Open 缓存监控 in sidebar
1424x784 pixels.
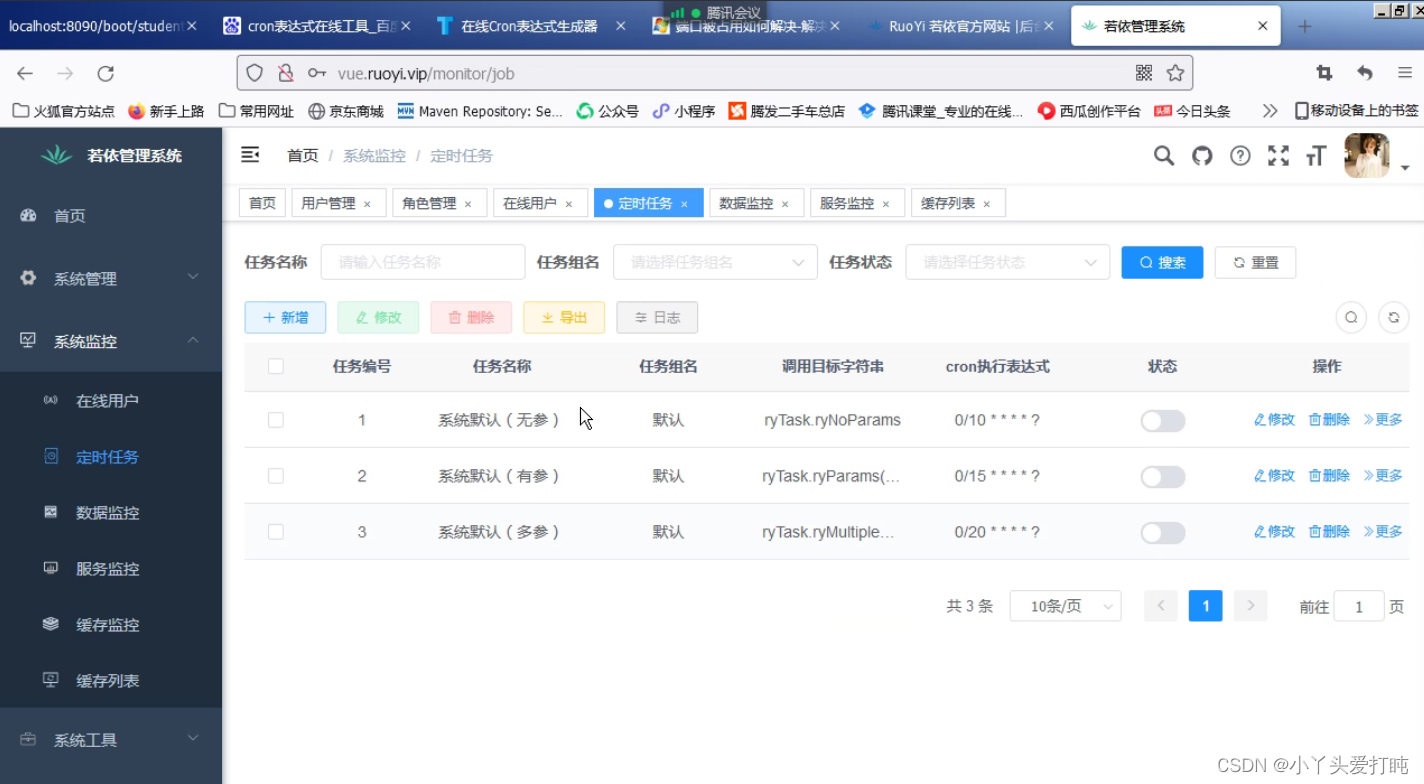click(x=111, y=624)
